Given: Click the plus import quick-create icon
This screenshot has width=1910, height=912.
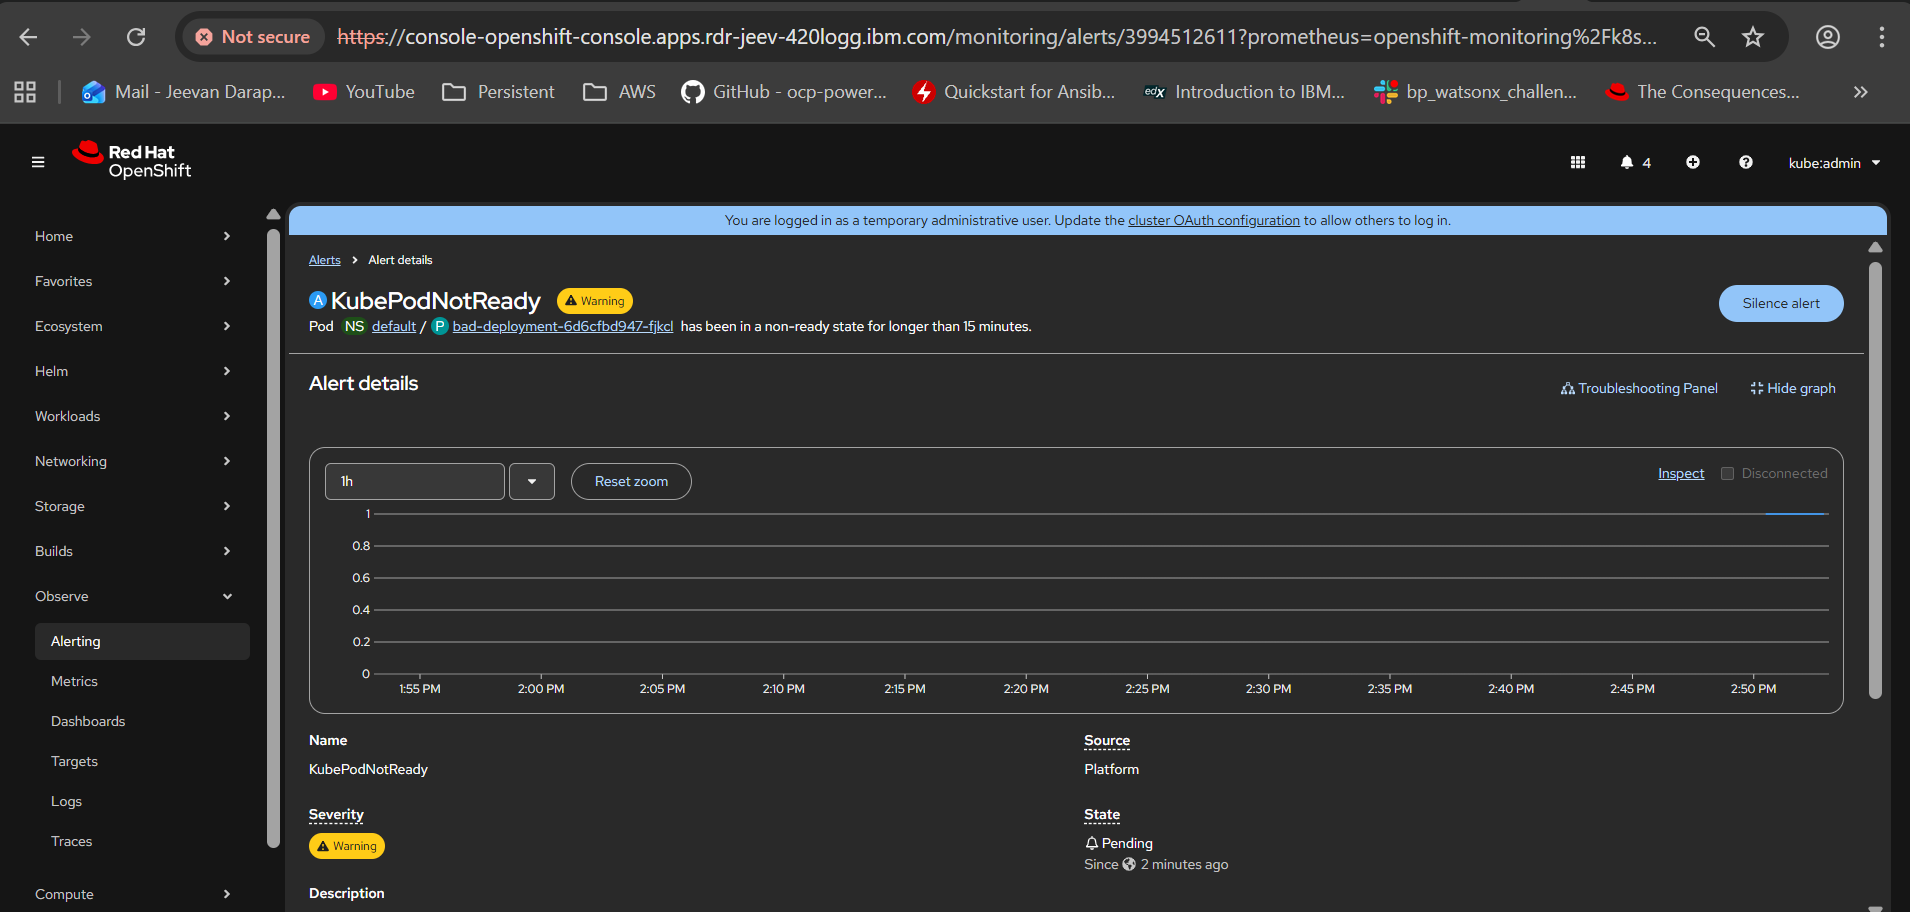Looking at the screenshot, I should (x=1693, y=162).
